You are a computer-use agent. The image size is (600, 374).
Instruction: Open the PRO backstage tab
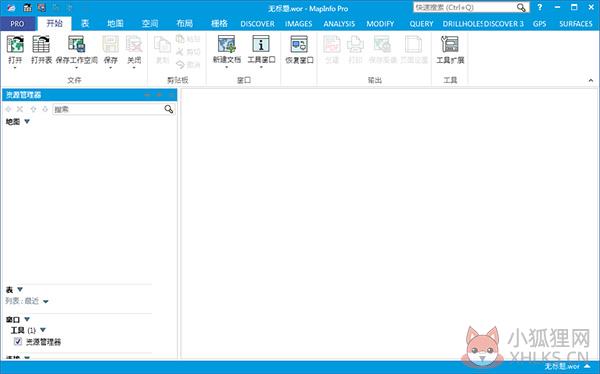click(17, 24)
